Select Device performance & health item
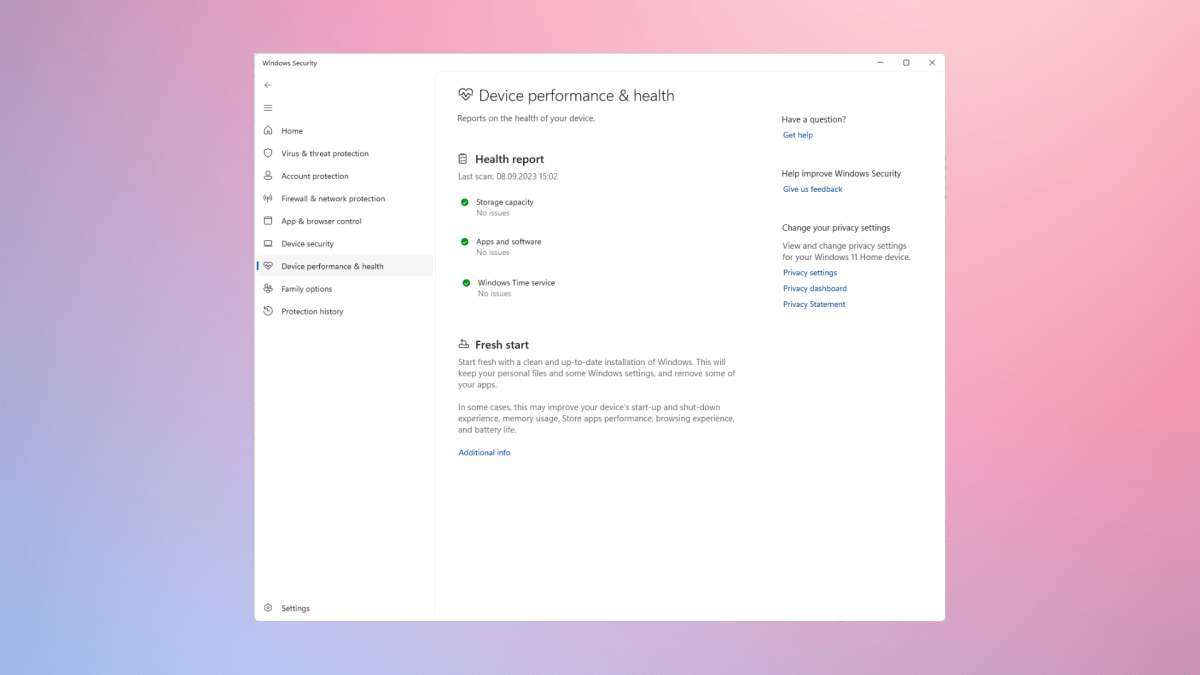Image resolution: width=1200 pixels, height=675 pixels. (x=344, y=266)
